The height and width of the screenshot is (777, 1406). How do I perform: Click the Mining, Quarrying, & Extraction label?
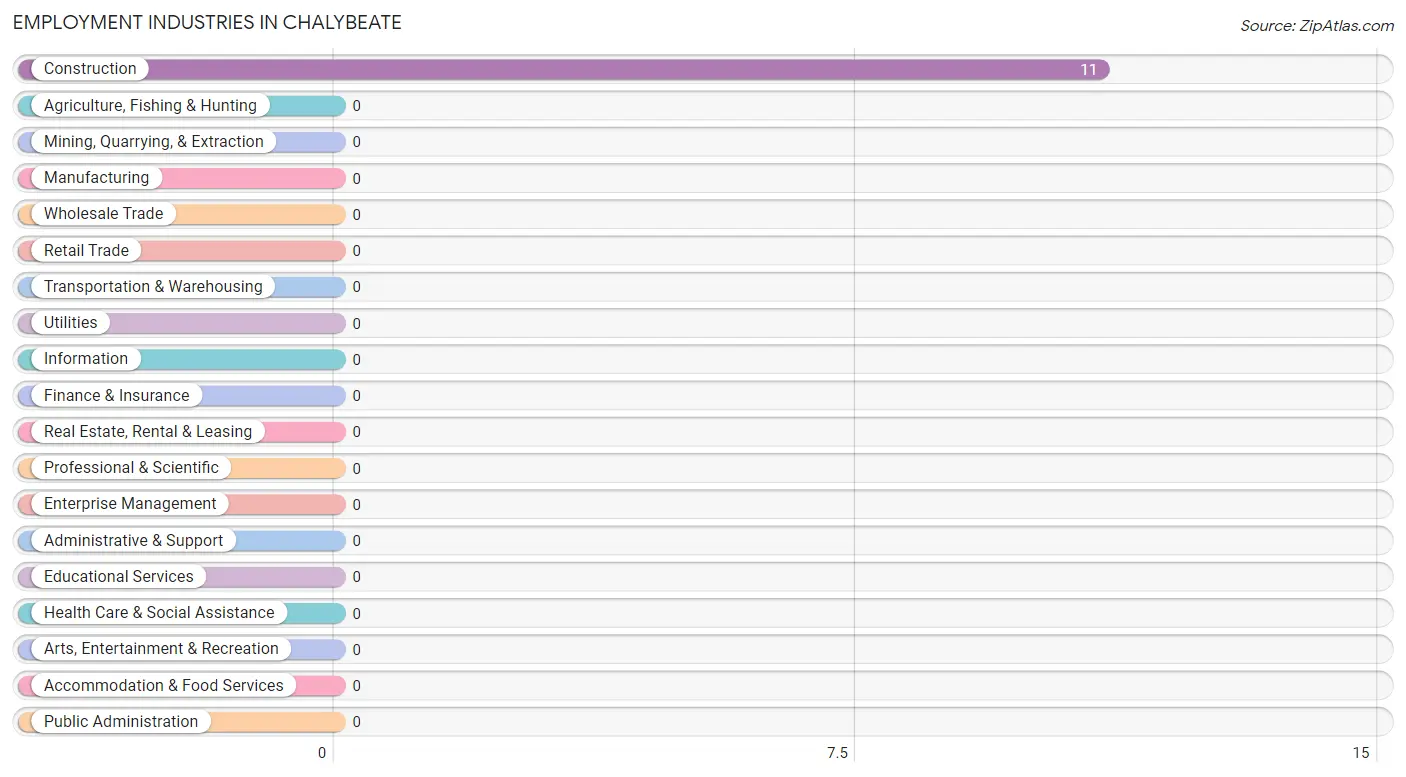point(154,141)
